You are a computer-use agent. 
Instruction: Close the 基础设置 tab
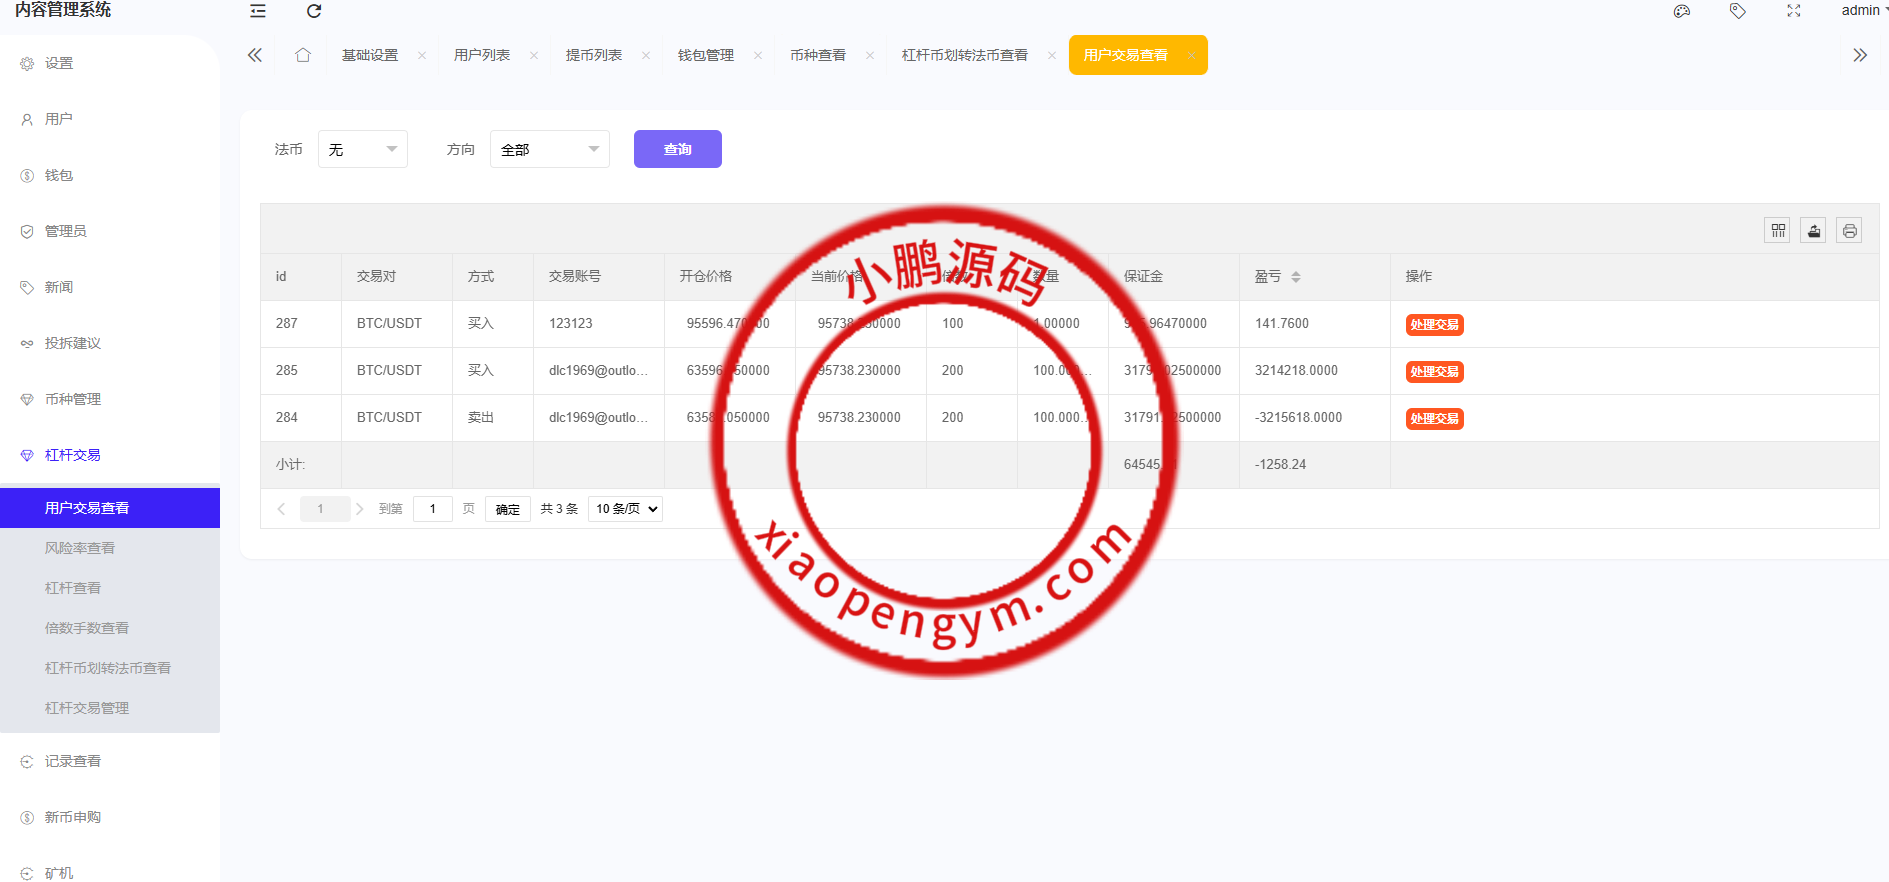click(422, 56)
